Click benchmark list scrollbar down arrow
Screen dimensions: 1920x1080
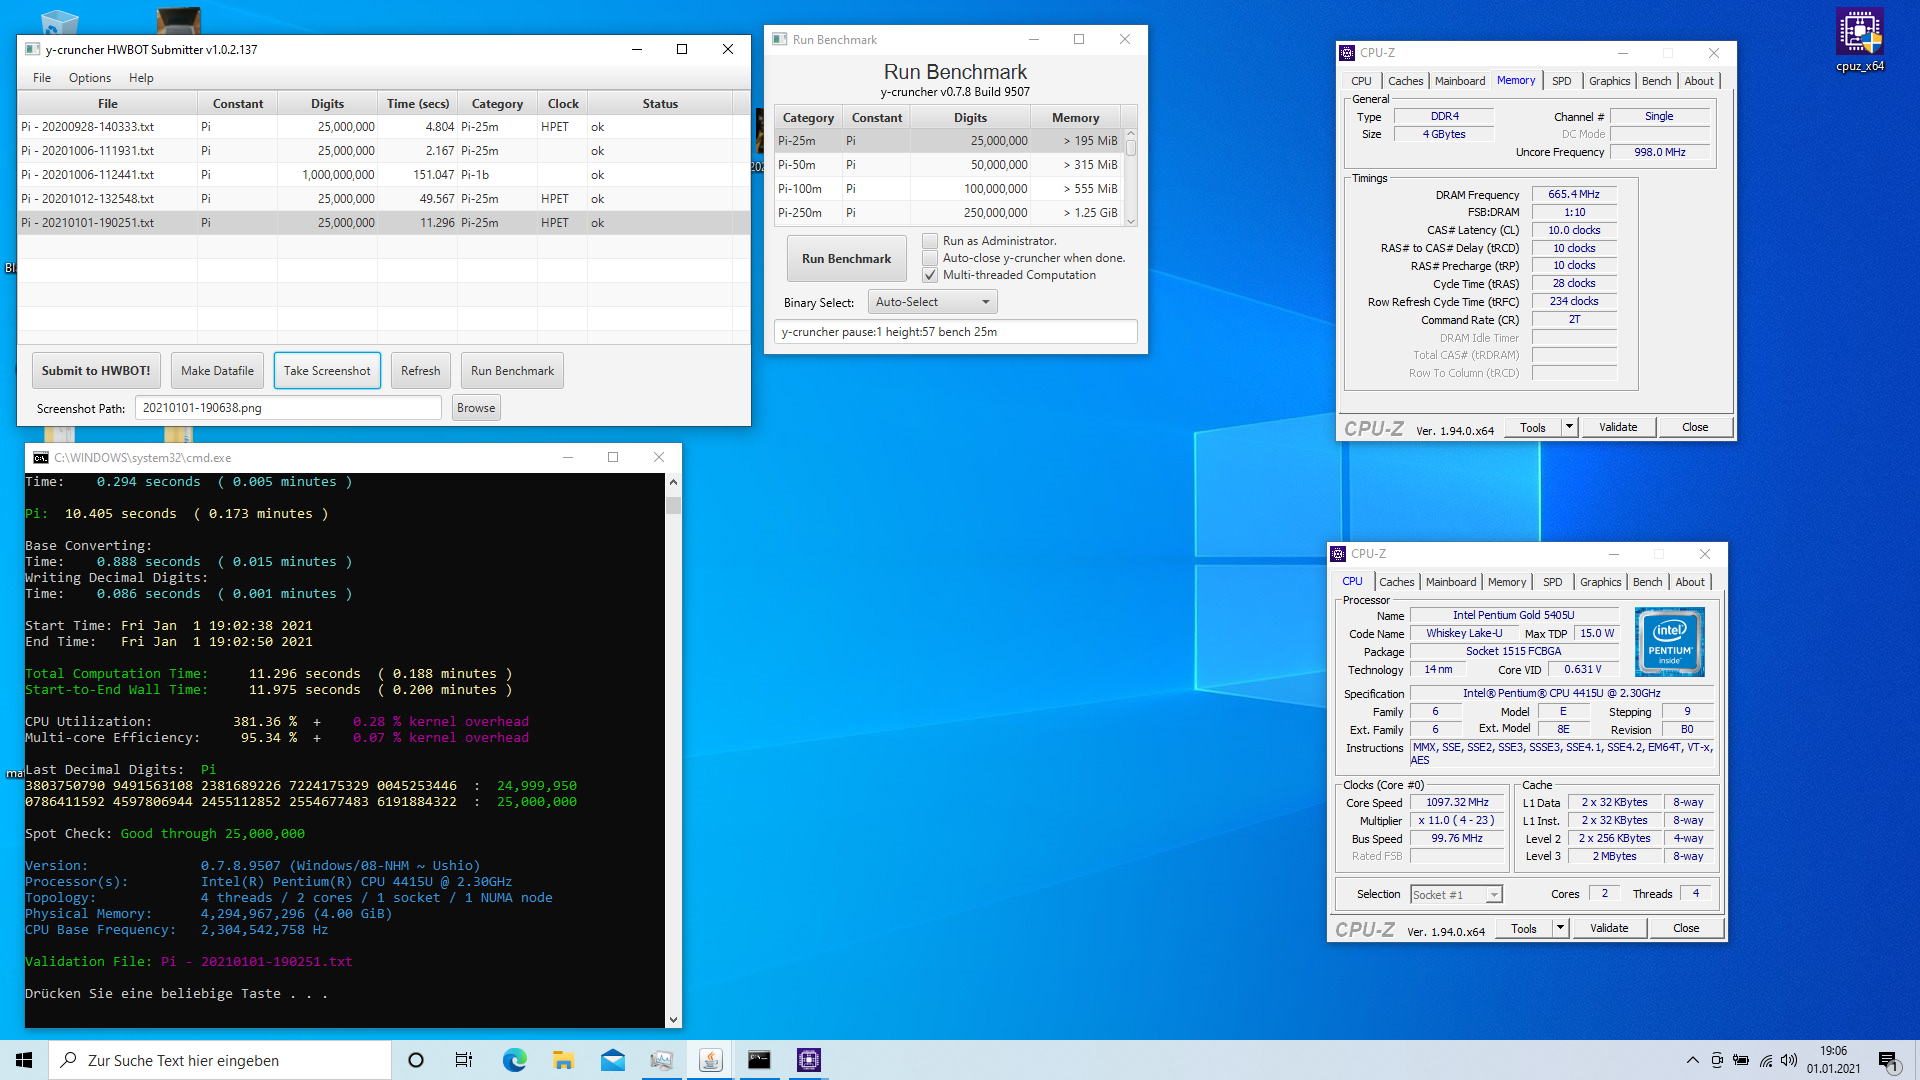1131,221
